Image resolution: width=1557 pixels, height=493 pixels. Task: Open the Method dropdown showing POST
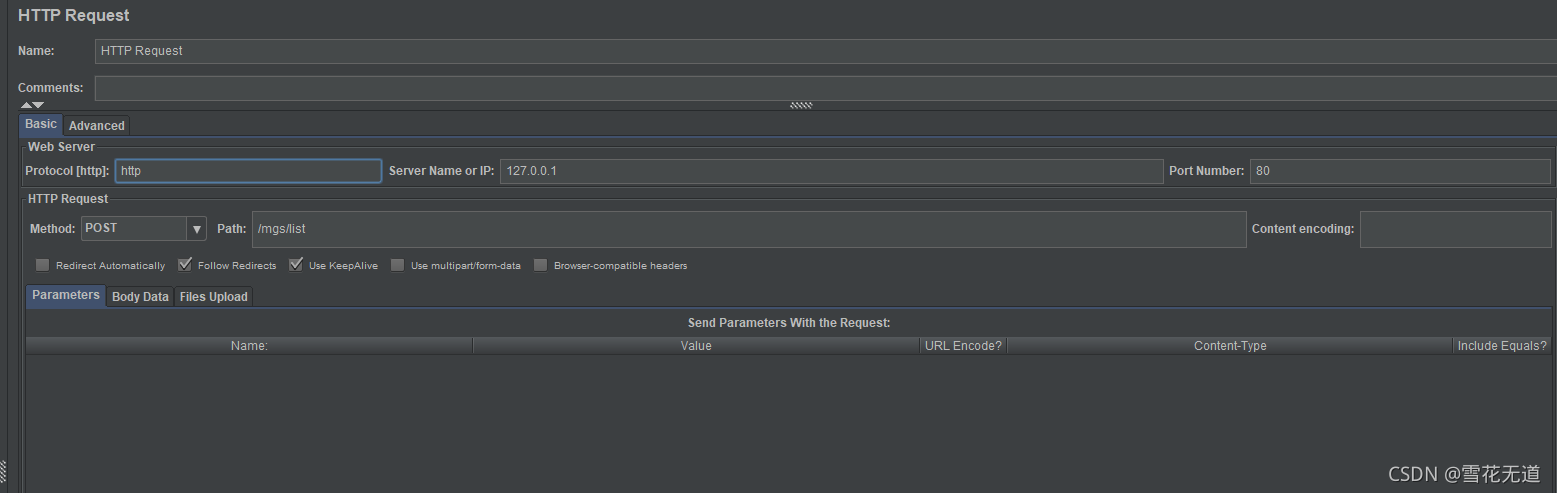(x=144, y=228)
